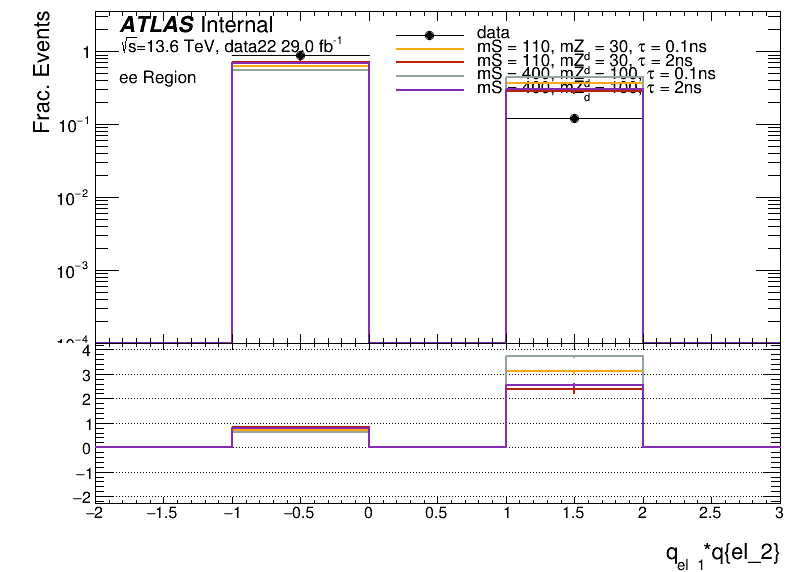Click the 10⁻² y-axis tick label
796x572 pixels.
click(66, 199)
